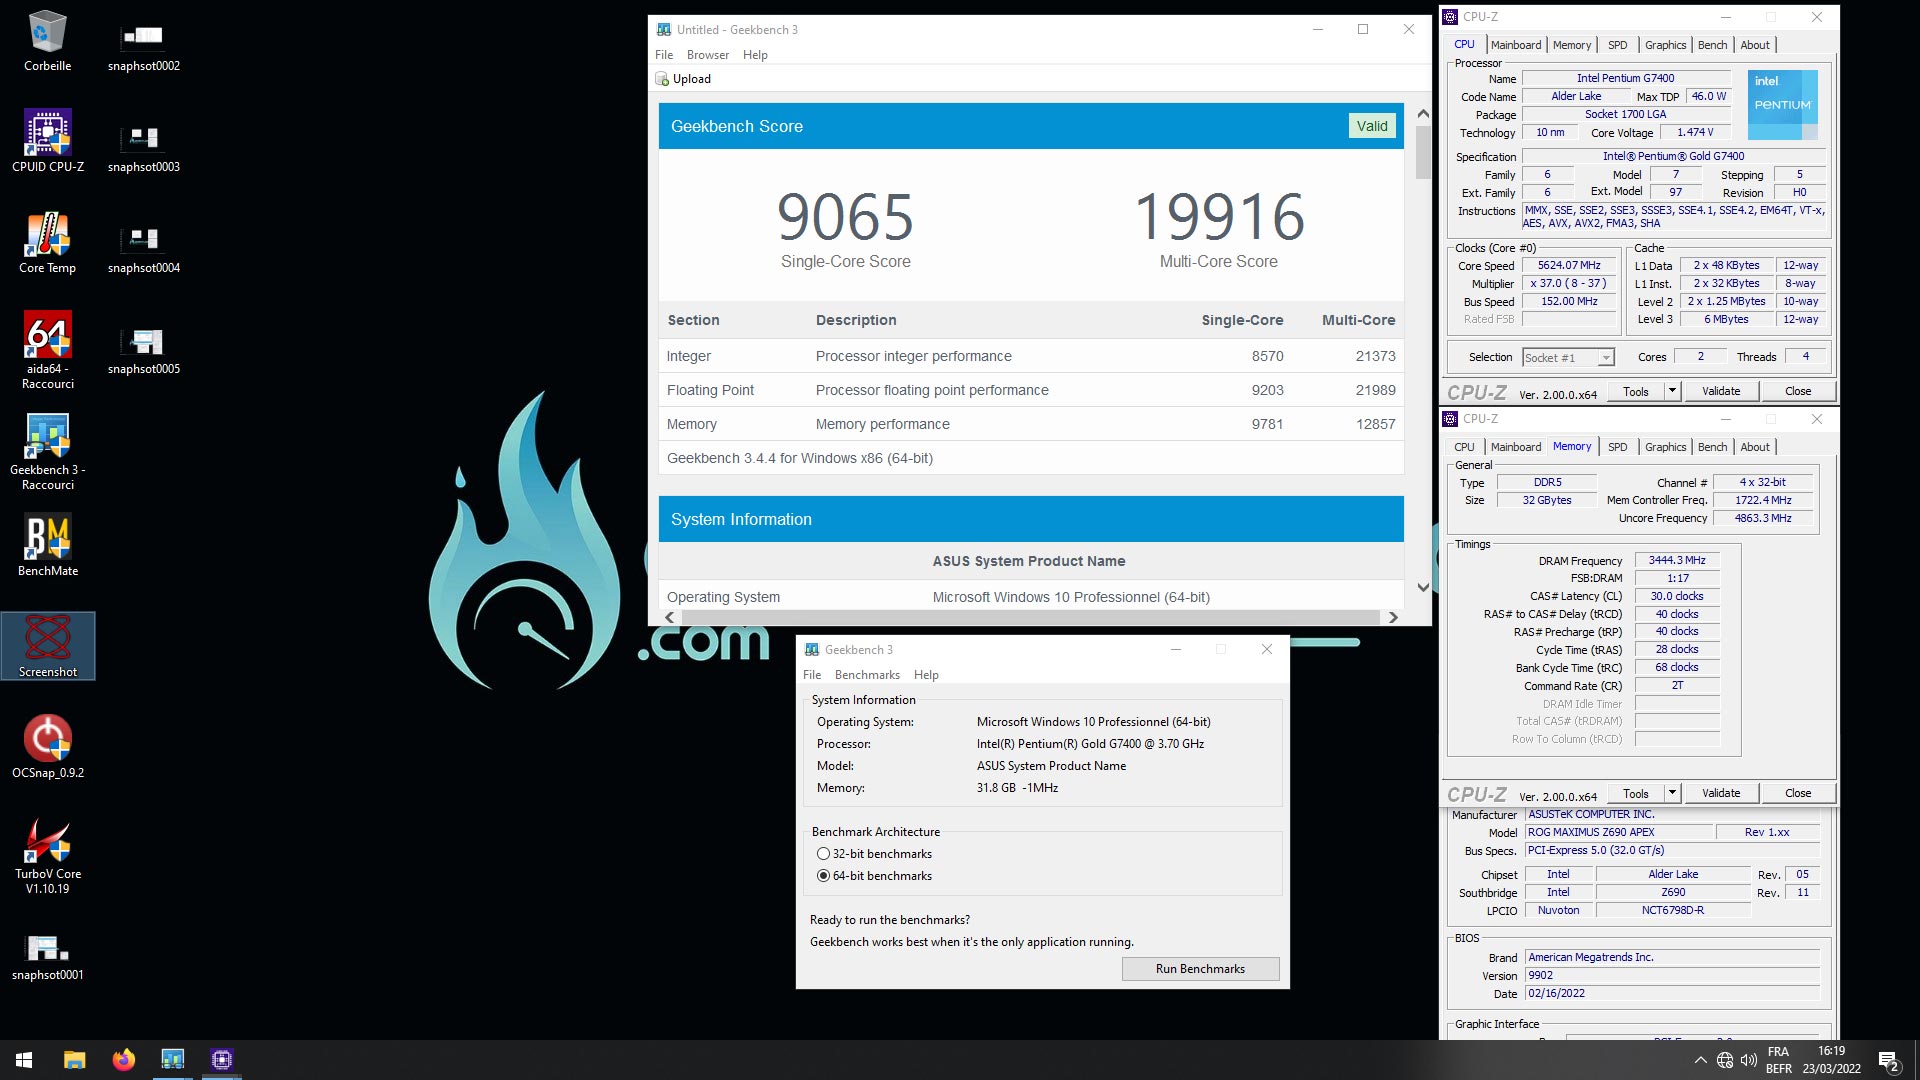Open Tools dropdown arrow in Memory CPU-Z window
This screenshot has height=1080, width=1920.
pyautogui.click(x=1671, y=793)
